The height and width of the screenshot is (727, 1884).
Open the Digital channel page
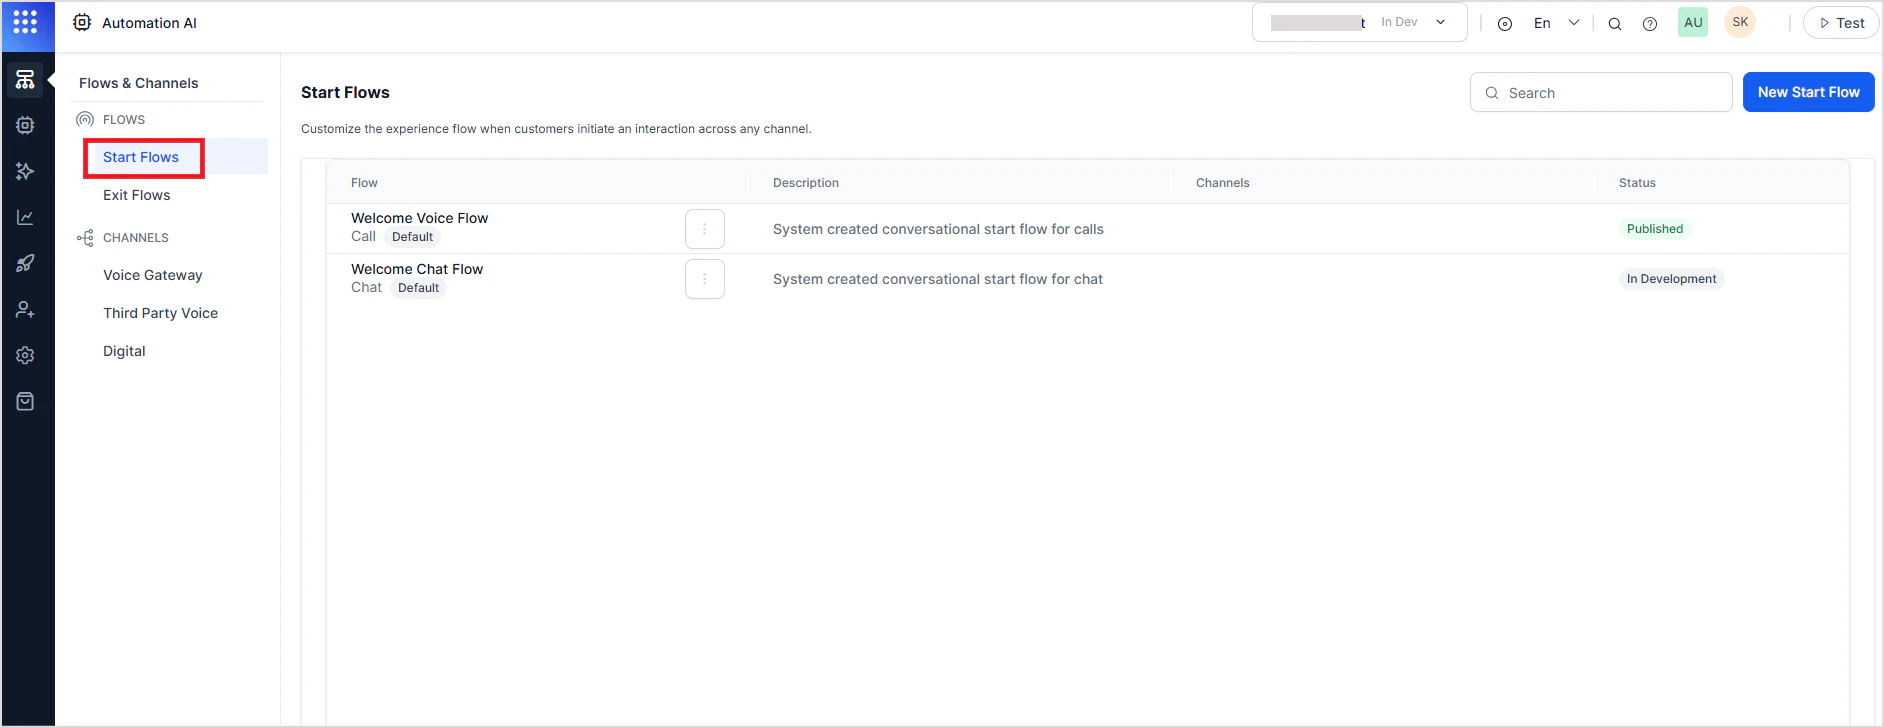[x=124, y=351]
